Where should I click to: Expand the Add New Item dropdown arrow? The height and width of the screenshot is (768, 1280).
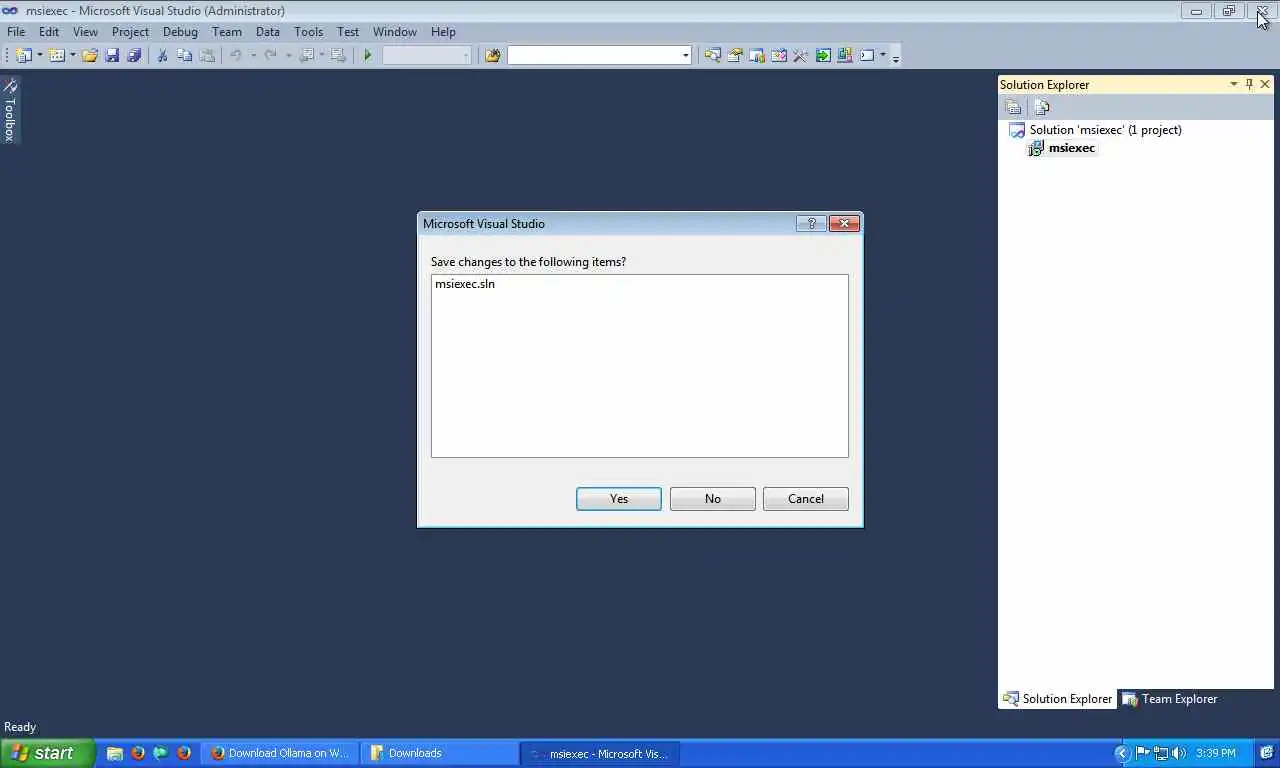73,55
